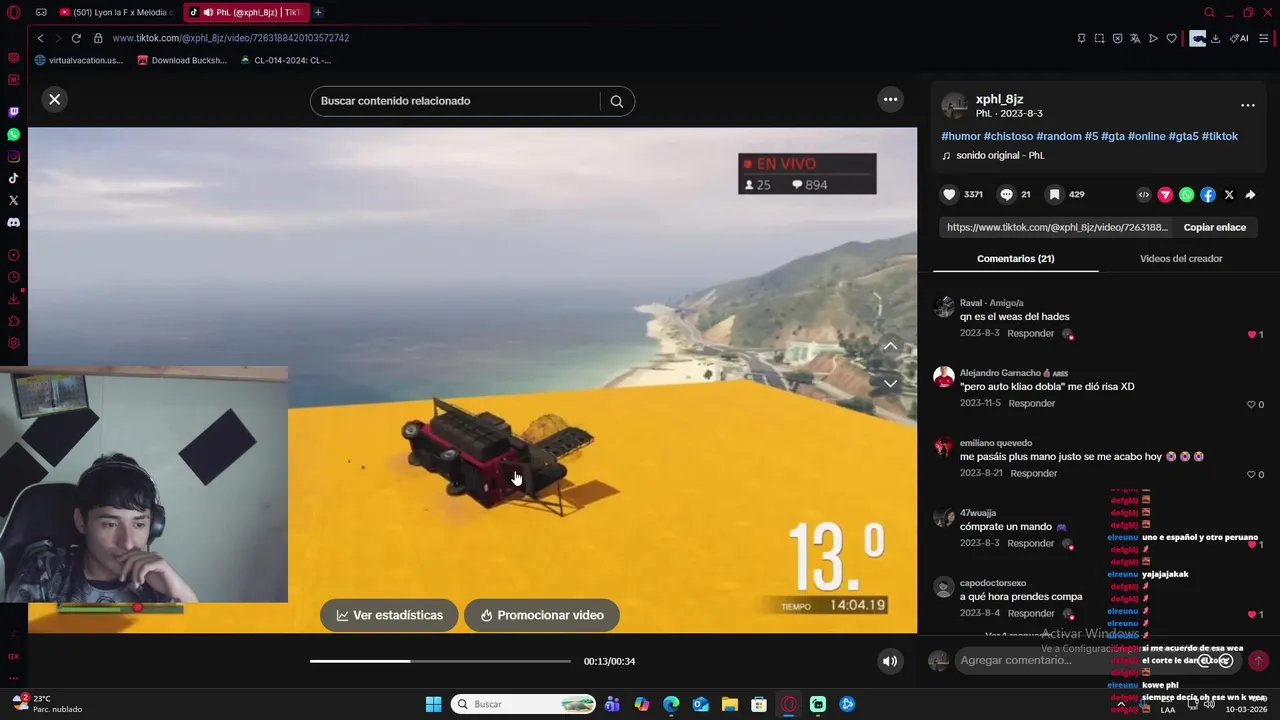
Task: Reply to capodoctorsexo's comment
Action: [x=1031, y=613]
